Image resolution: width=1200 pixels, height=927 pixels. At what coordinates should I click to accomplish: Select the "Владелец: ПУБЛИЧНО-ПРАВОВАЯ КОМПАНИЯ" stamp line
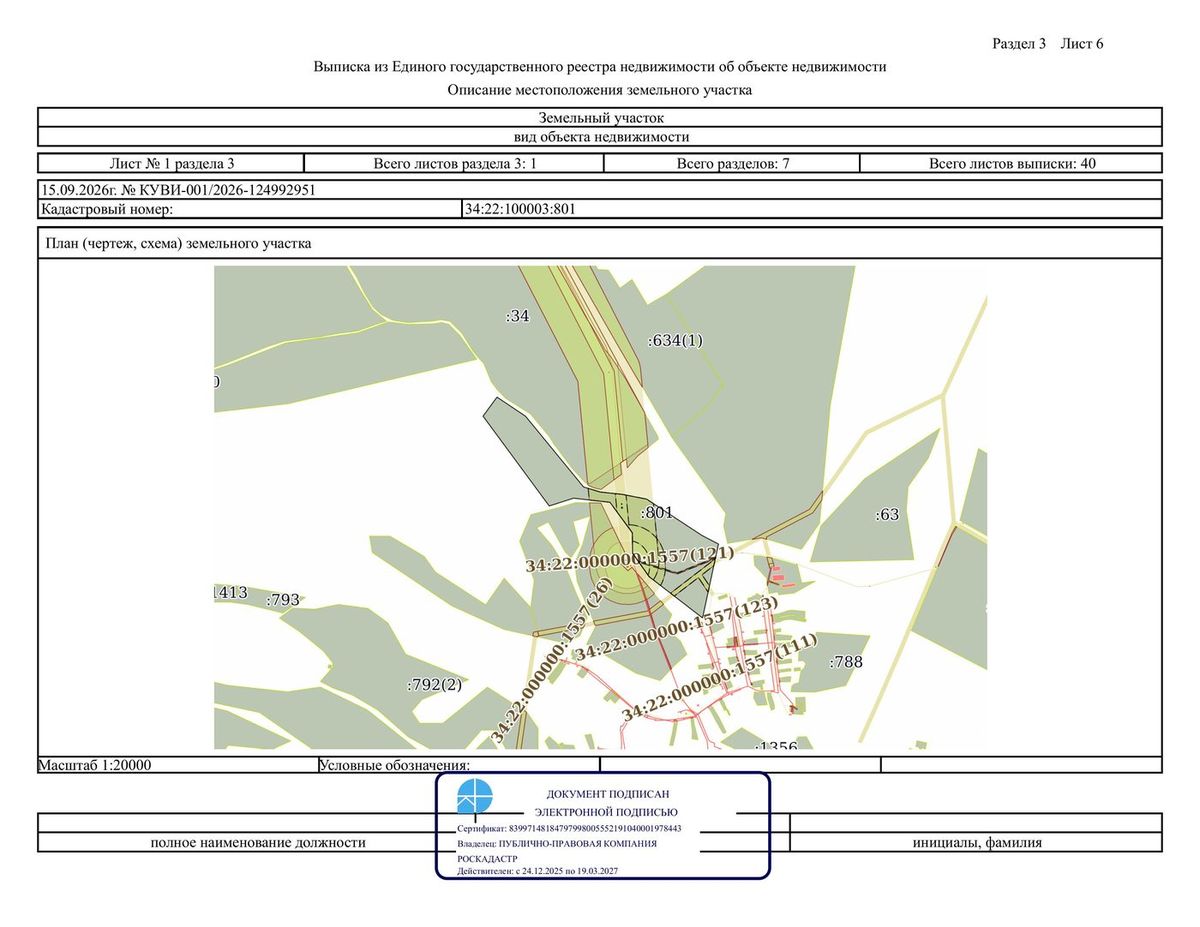tap(557, 843)
